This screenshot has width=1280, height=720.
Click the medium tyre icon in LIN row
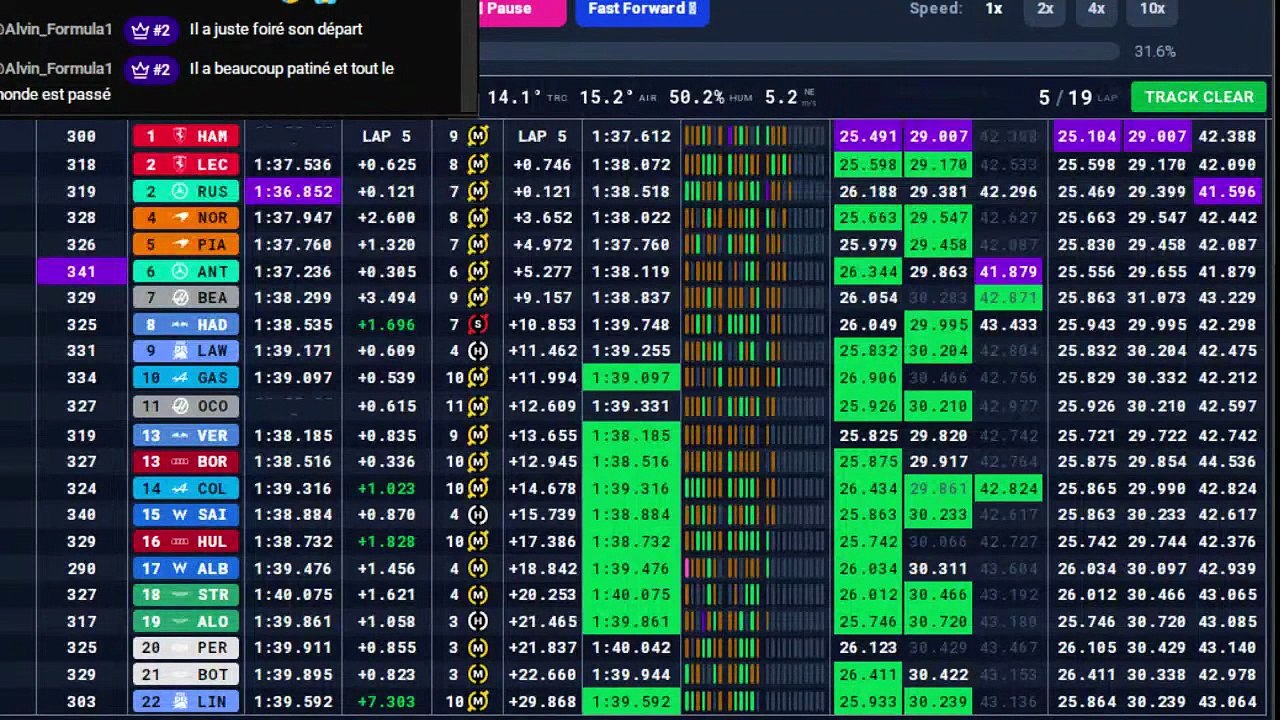[478, 701]
